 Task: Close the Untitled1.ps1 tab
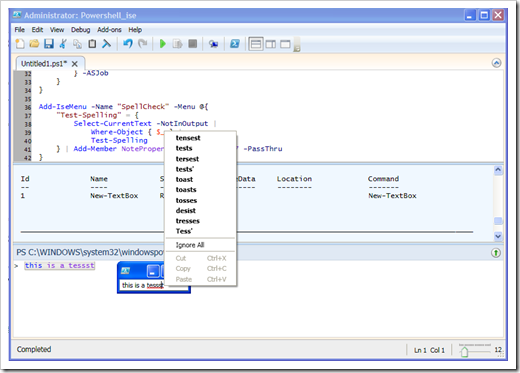pyautogui.click(x=75, y=64)
